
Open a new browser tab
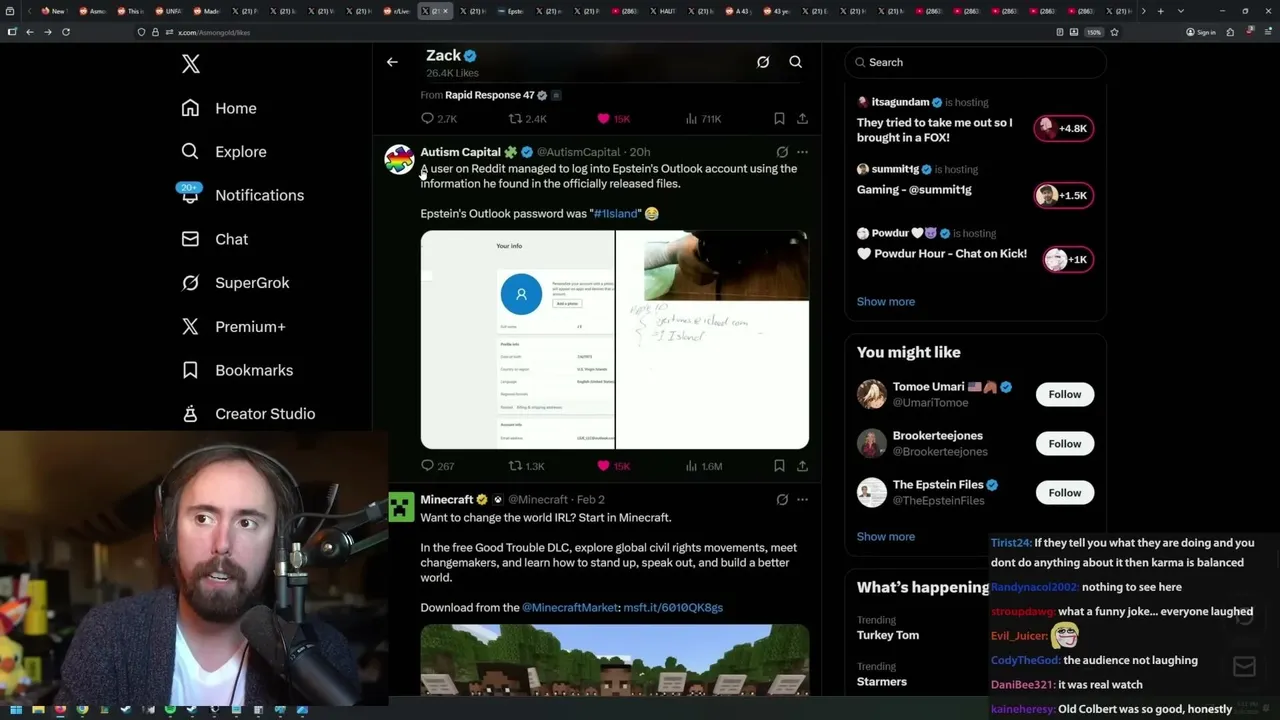pos(1160,11)
